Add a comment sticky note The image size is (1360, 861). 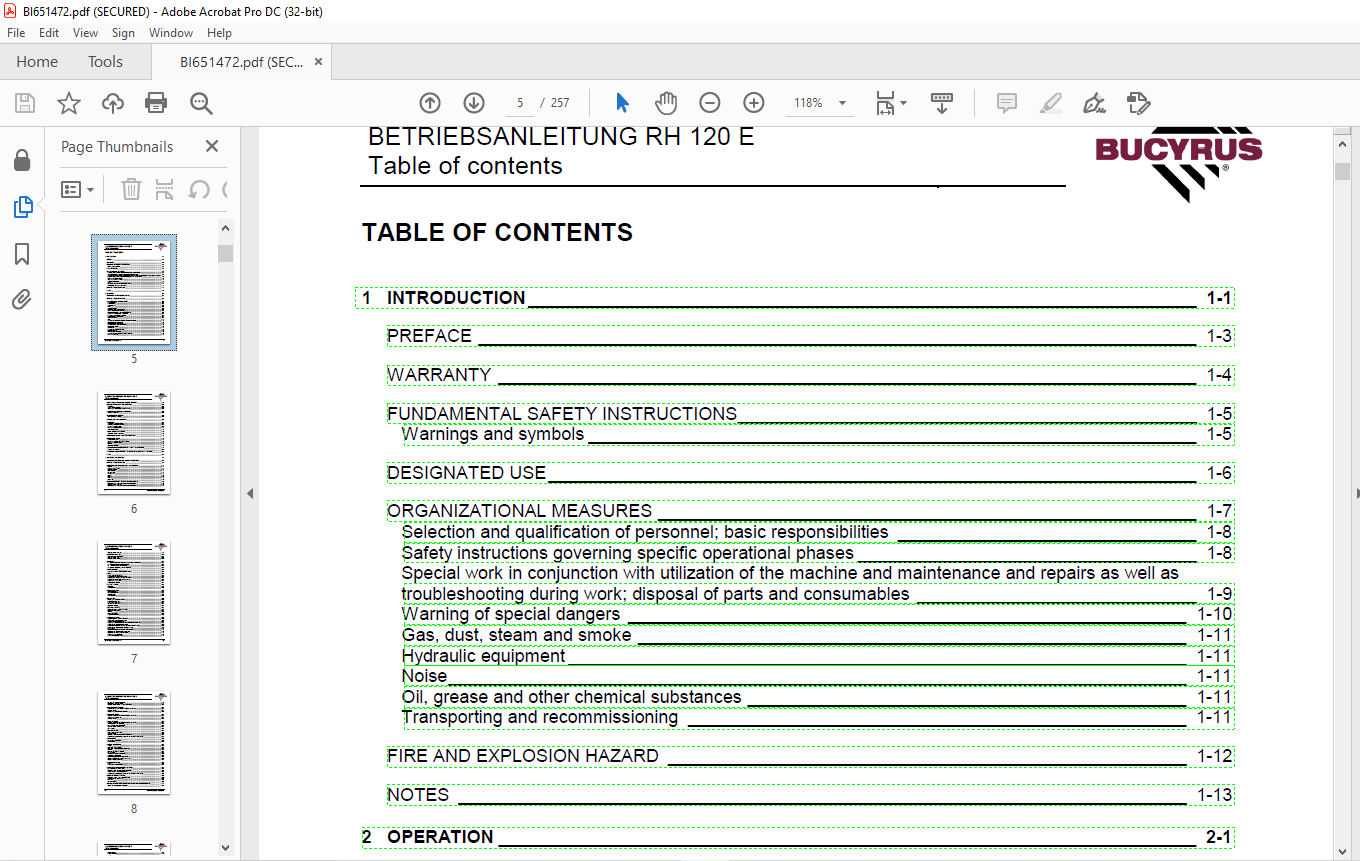pos(1007,103)
